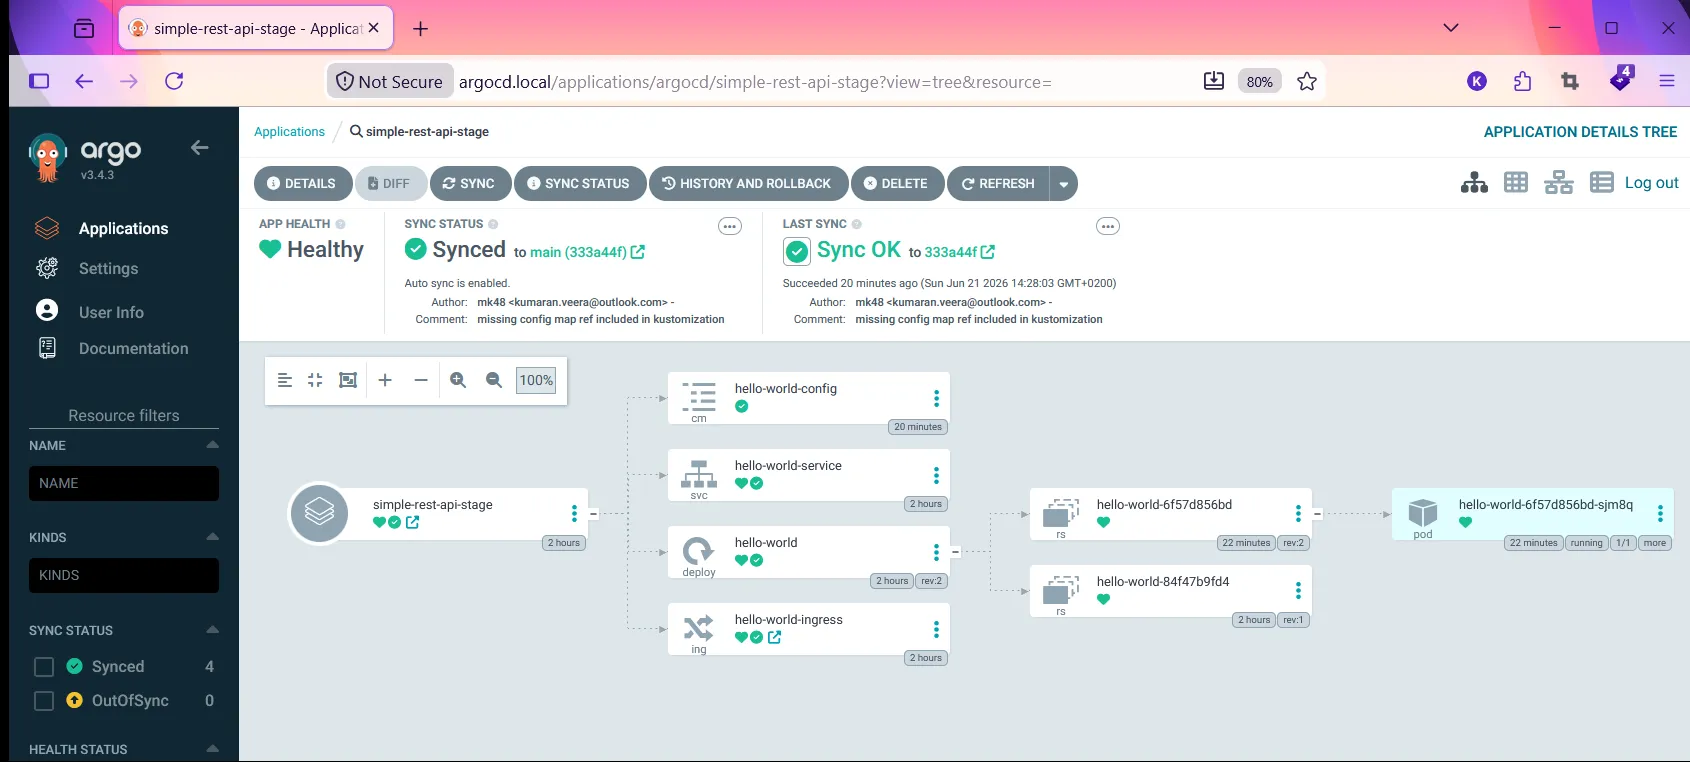Switch to the list view
Image resolution: width=1690 pixels, height=762 pixels.
pos(1602,183)
